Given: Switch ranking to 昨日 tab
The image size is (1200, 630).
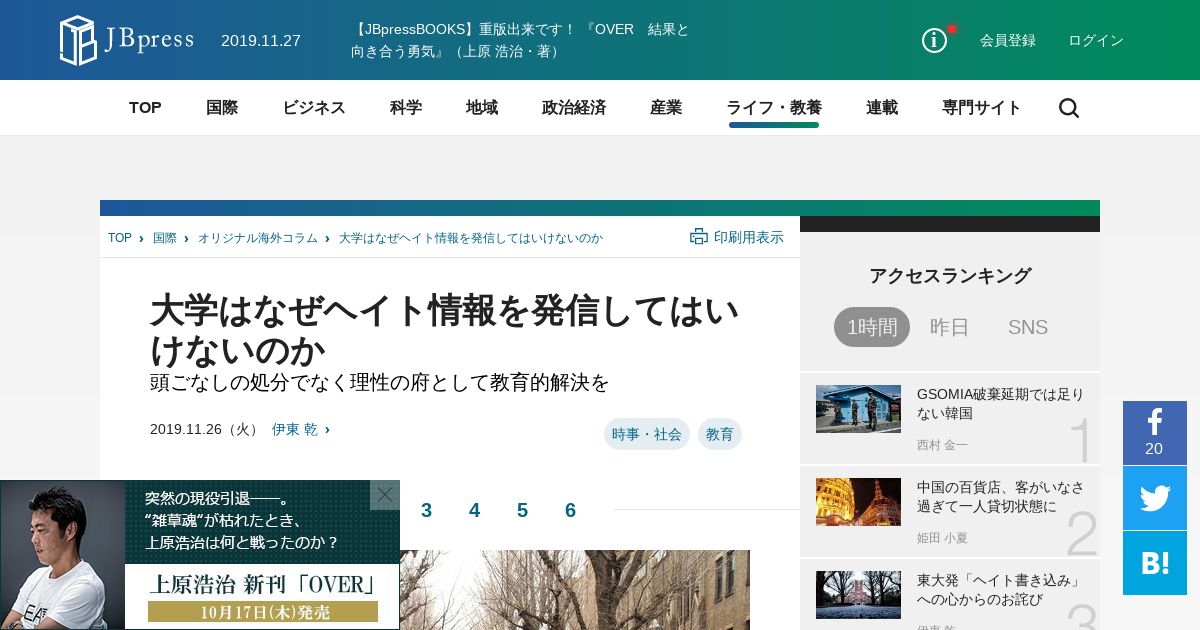Looking at the screenshot, I should [x=950, y=327].
